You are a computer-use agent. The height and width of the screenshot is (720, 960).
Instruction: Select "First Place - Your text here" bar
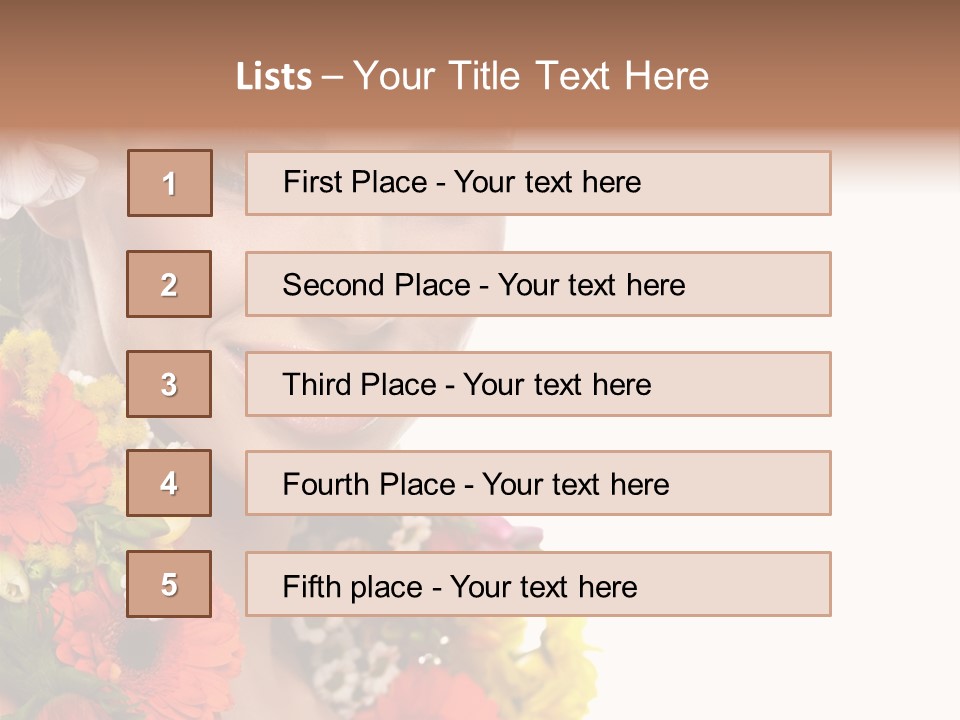[x=538, y=183]
